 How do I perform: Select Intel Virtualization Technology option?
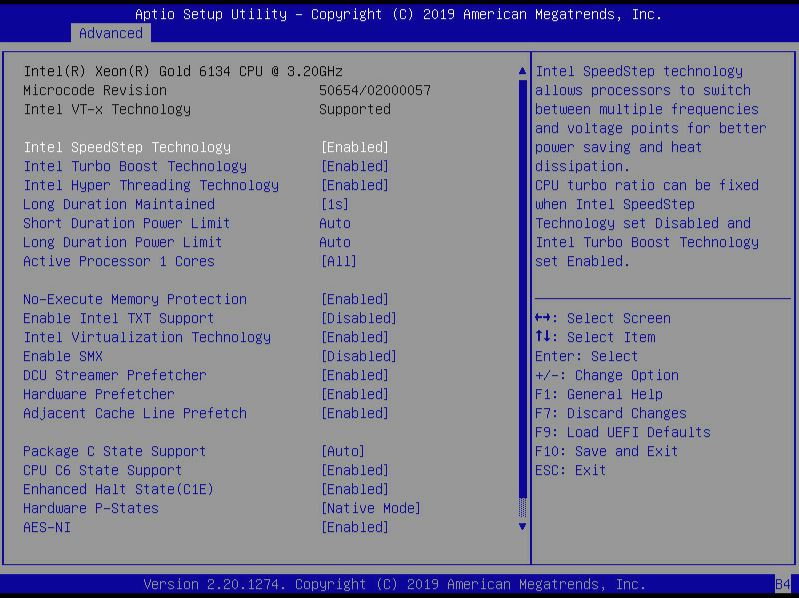[147, 337]
